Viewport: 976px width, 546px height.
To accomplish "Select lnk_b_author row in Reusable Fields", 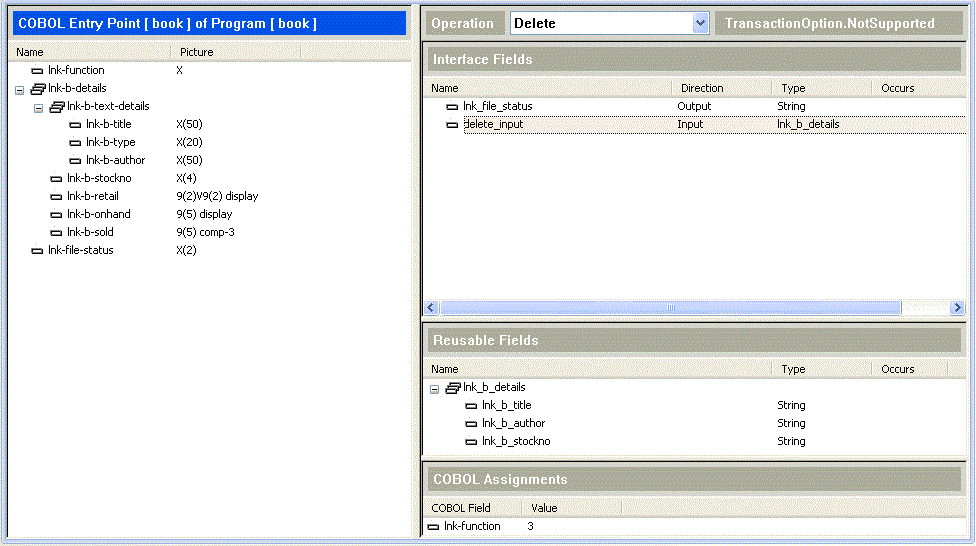I will coord(513,424).
